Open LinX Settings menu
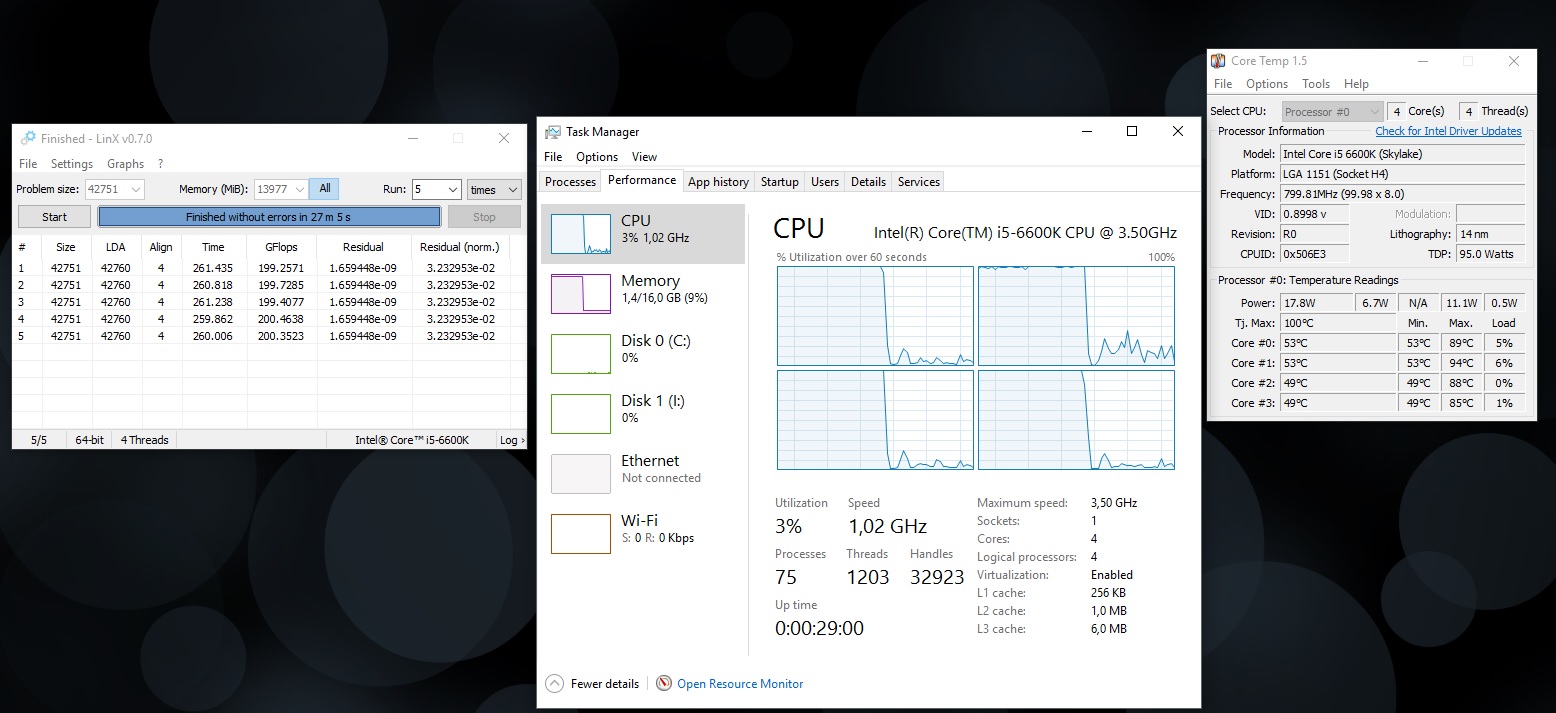Screen dimensions: 1556x713 [x=72, y=164]
